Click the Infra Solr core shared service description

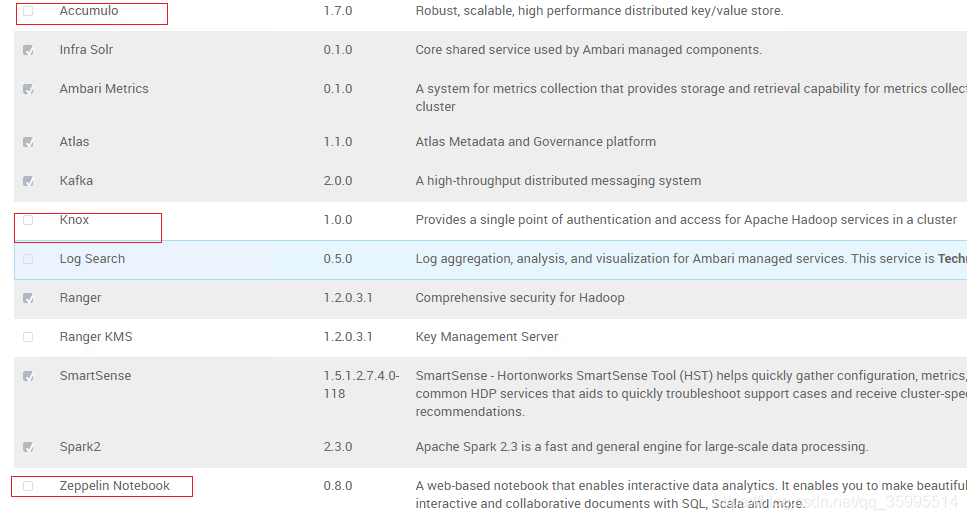point(588,50)
